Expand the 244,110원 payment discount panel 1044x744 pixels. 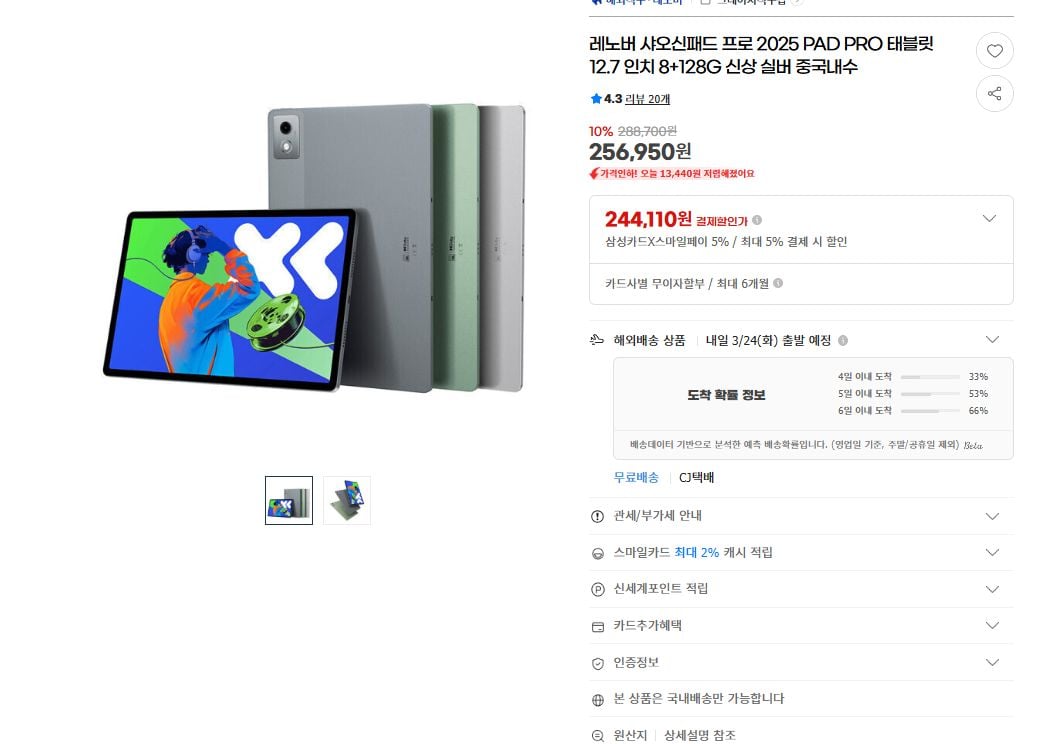click(x=989, y=218)
